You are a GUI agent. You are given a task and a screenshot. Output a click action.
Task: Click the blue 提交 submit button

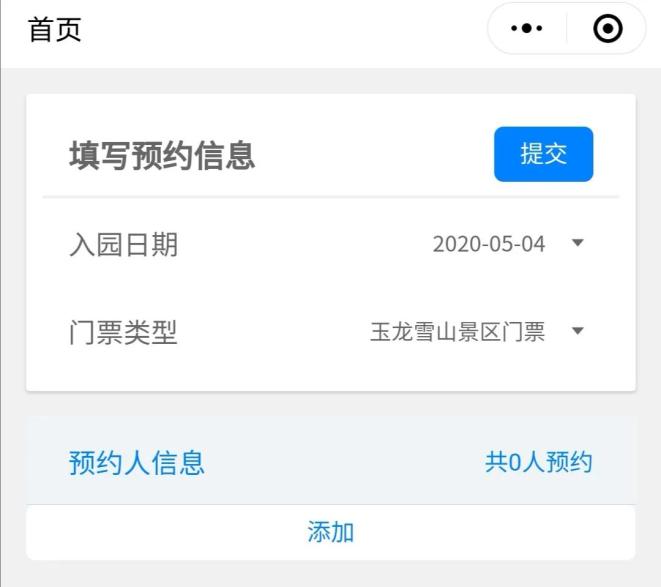(543, 154)
